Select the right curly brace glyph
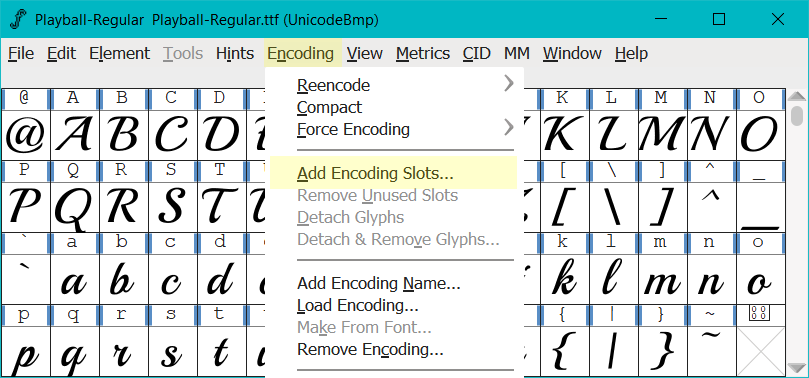 [663, 351]
